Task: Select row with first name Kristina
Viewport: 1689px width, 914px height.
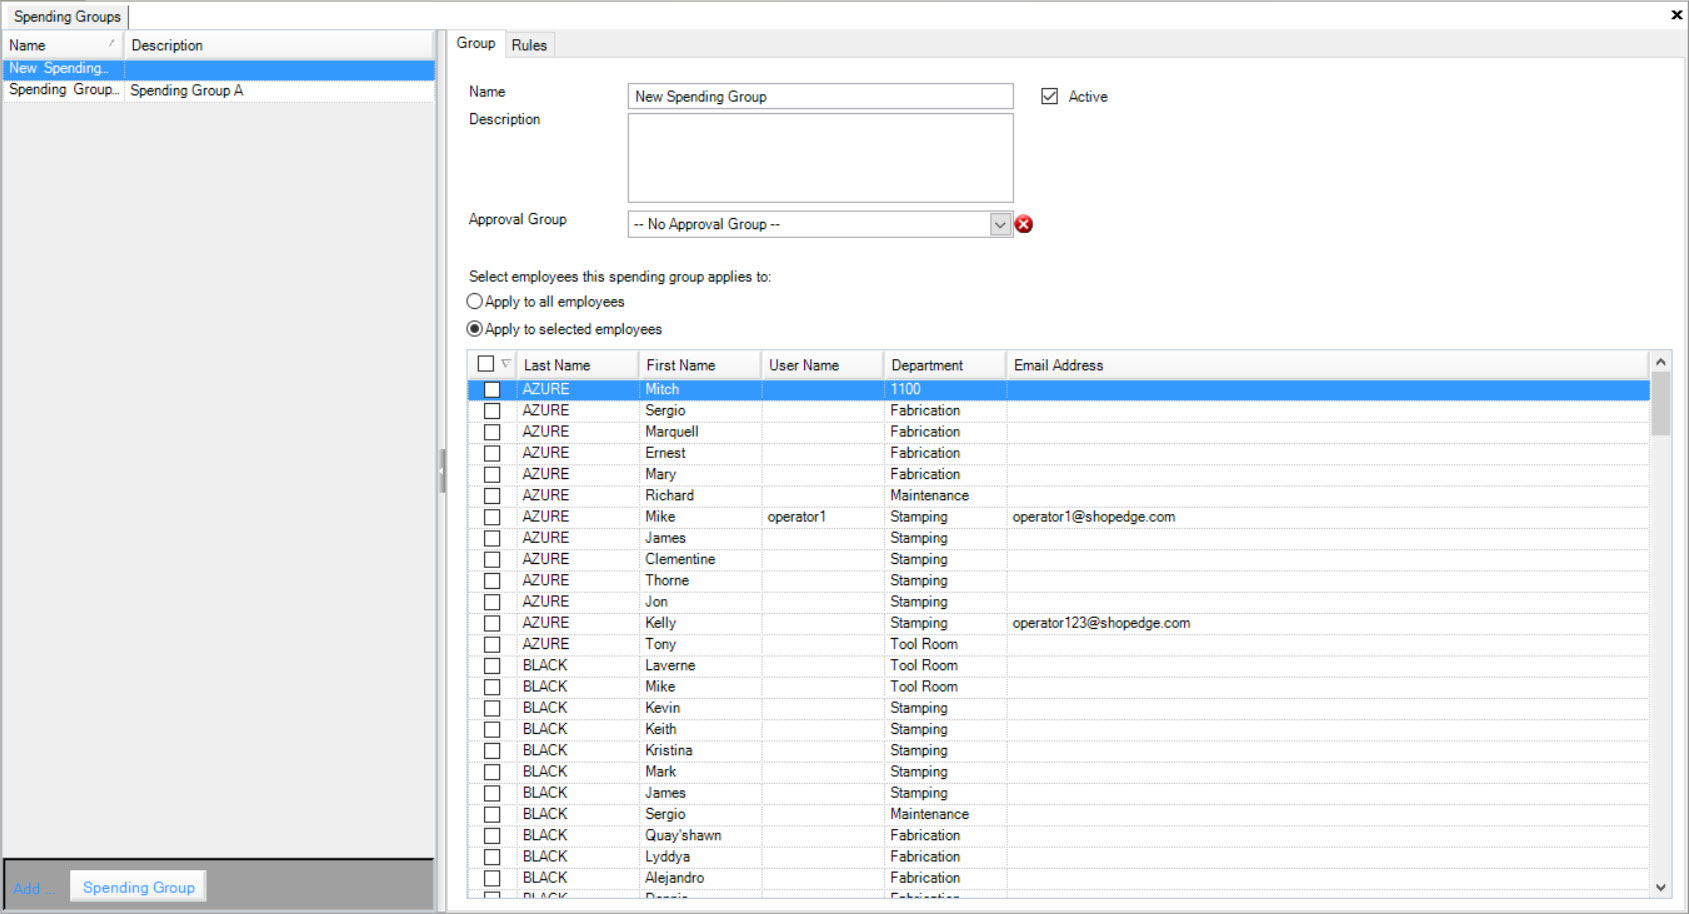Action: [1058, 750]
